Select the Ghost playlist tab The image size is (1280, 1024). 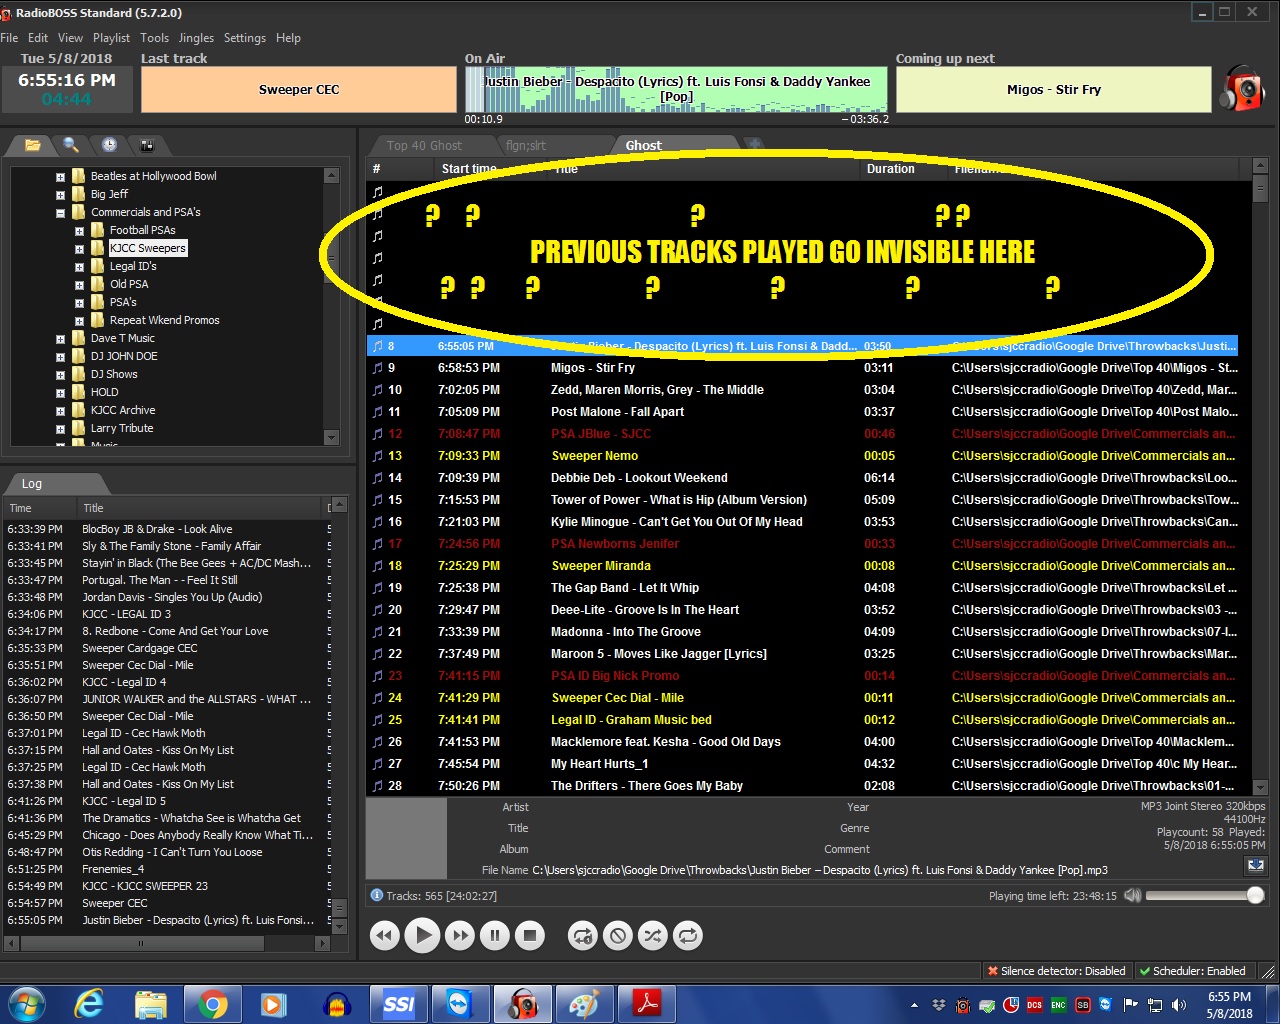pyautogui.click(x=643, y=146)
